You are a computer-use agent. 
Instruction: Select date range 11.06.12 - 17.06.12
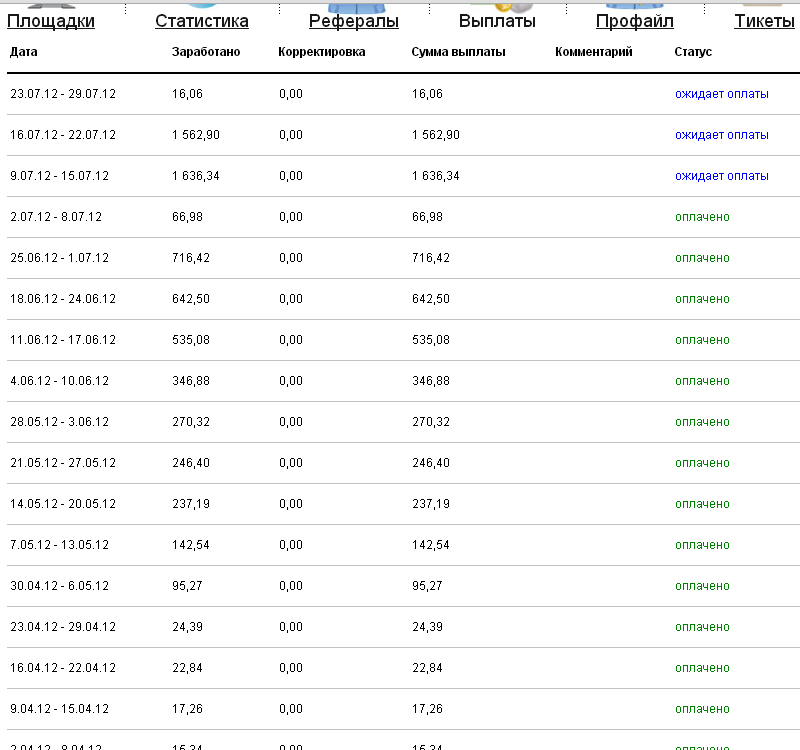pos(63,340)
